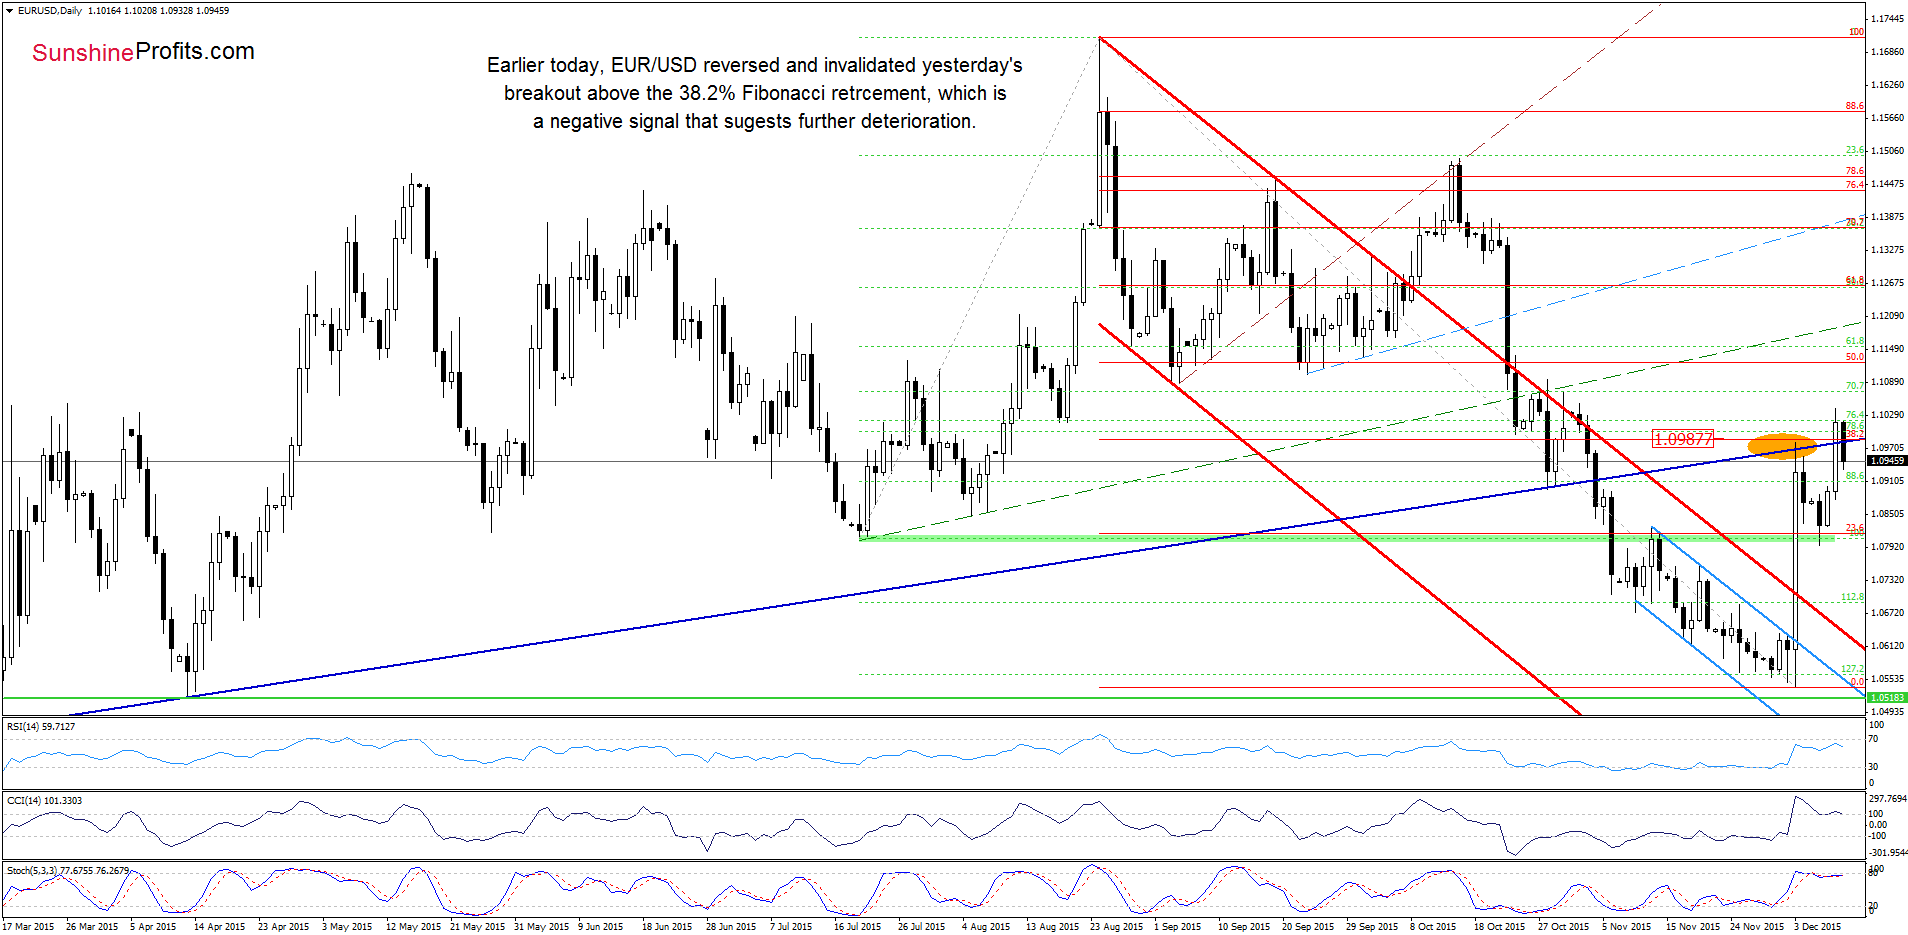Click the 27 Oct 2015 date label
The width and height of the screenshot is (1908, 935).
tap(1563, 927)
